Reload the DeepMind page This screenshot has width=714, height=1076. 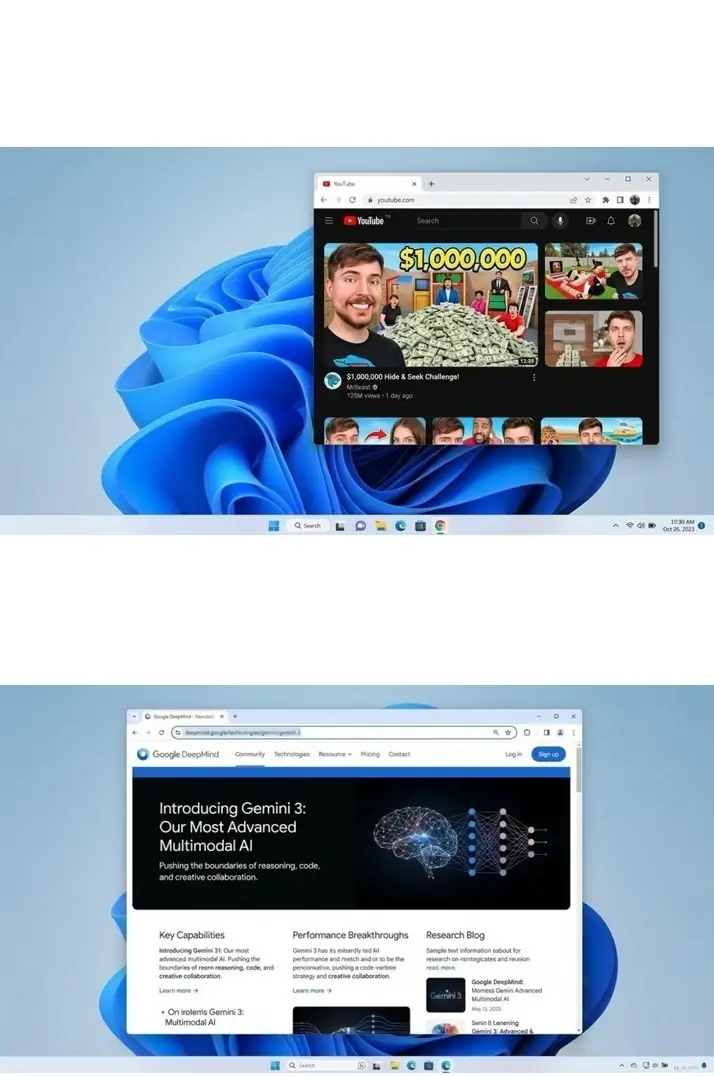161,733
